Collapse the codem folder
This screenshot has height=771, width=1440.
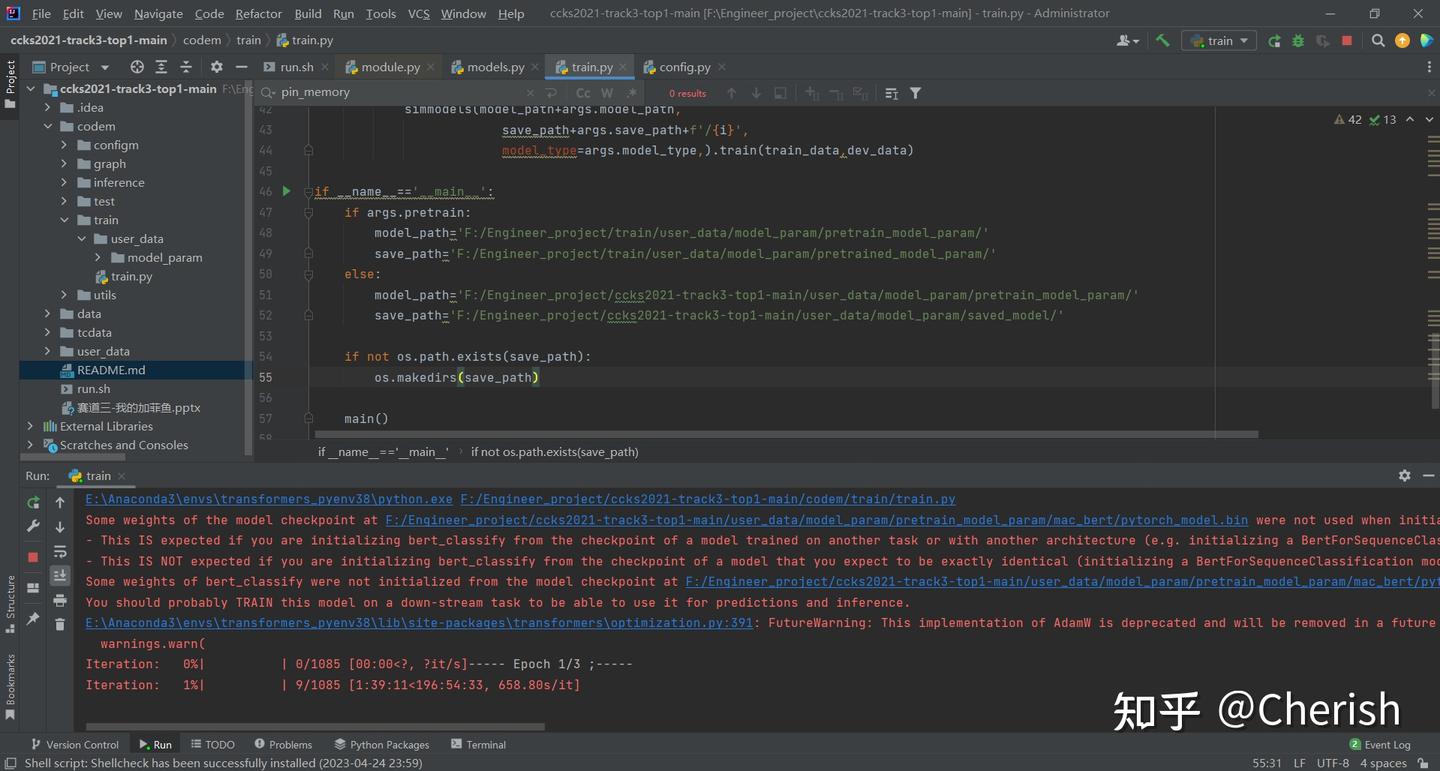point(47,126)
